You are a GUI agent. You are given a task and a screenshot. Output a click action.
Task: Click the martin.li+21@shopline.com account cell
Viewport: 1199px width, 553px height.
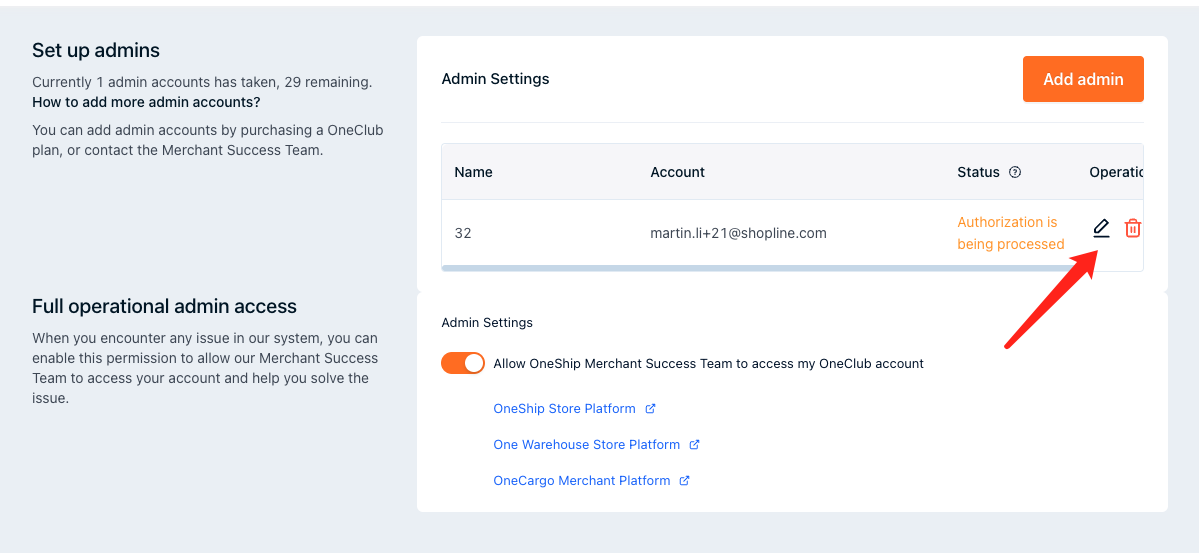738,233
